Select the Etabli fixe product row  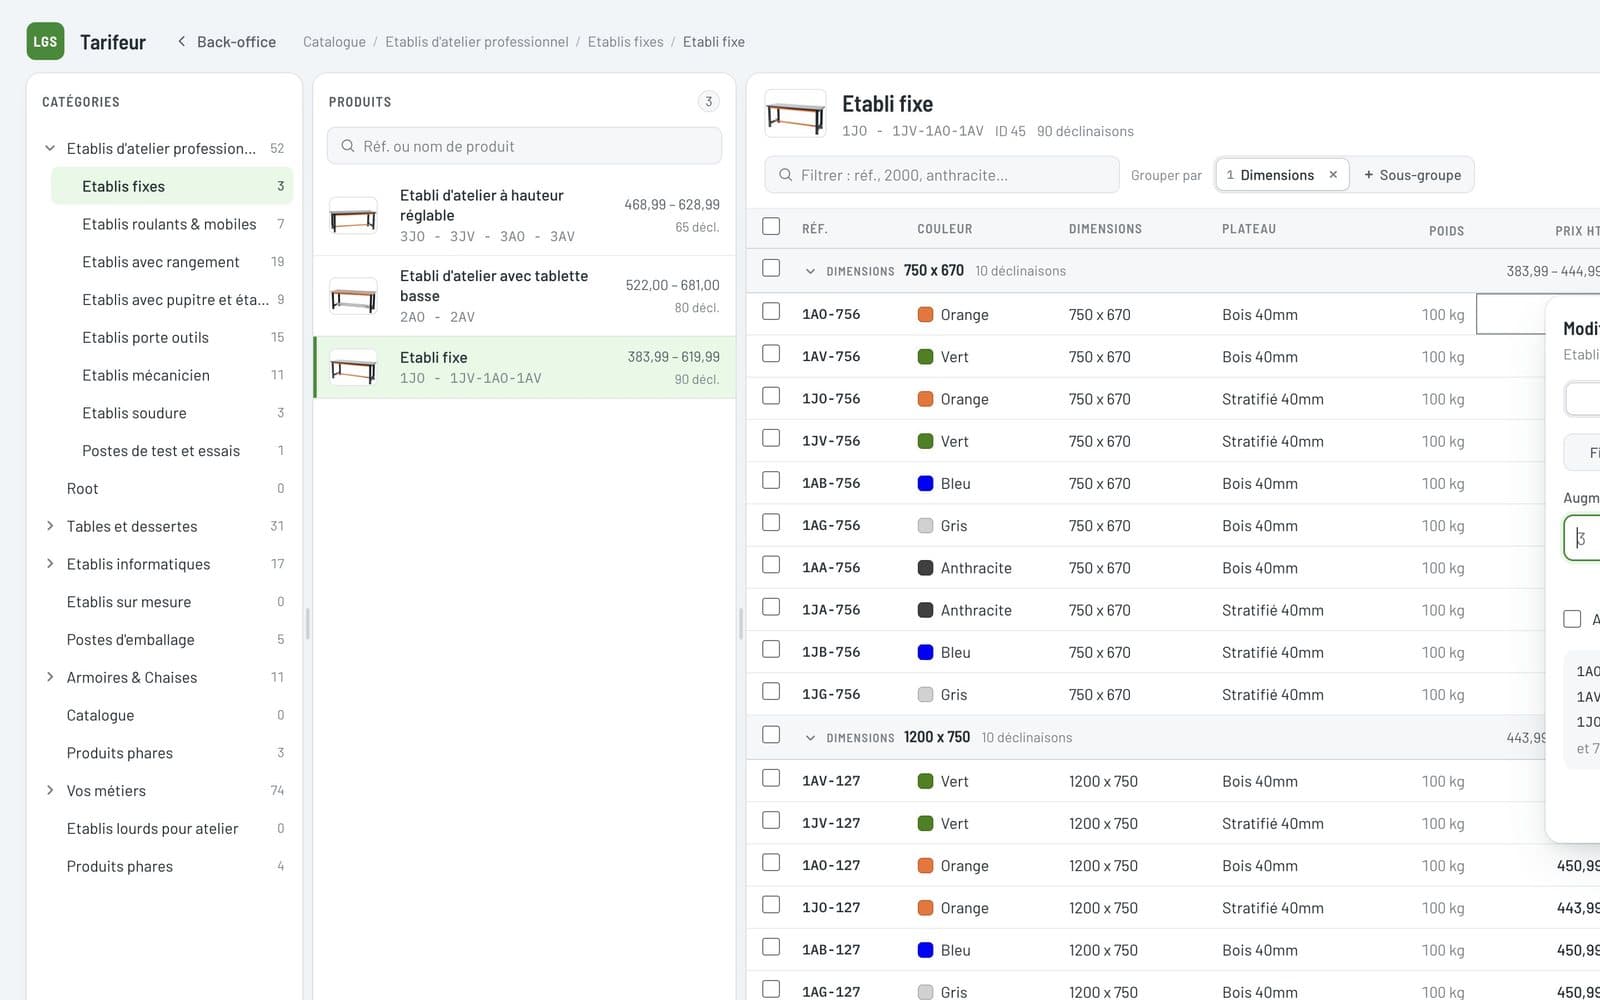[x=525, y=367]
